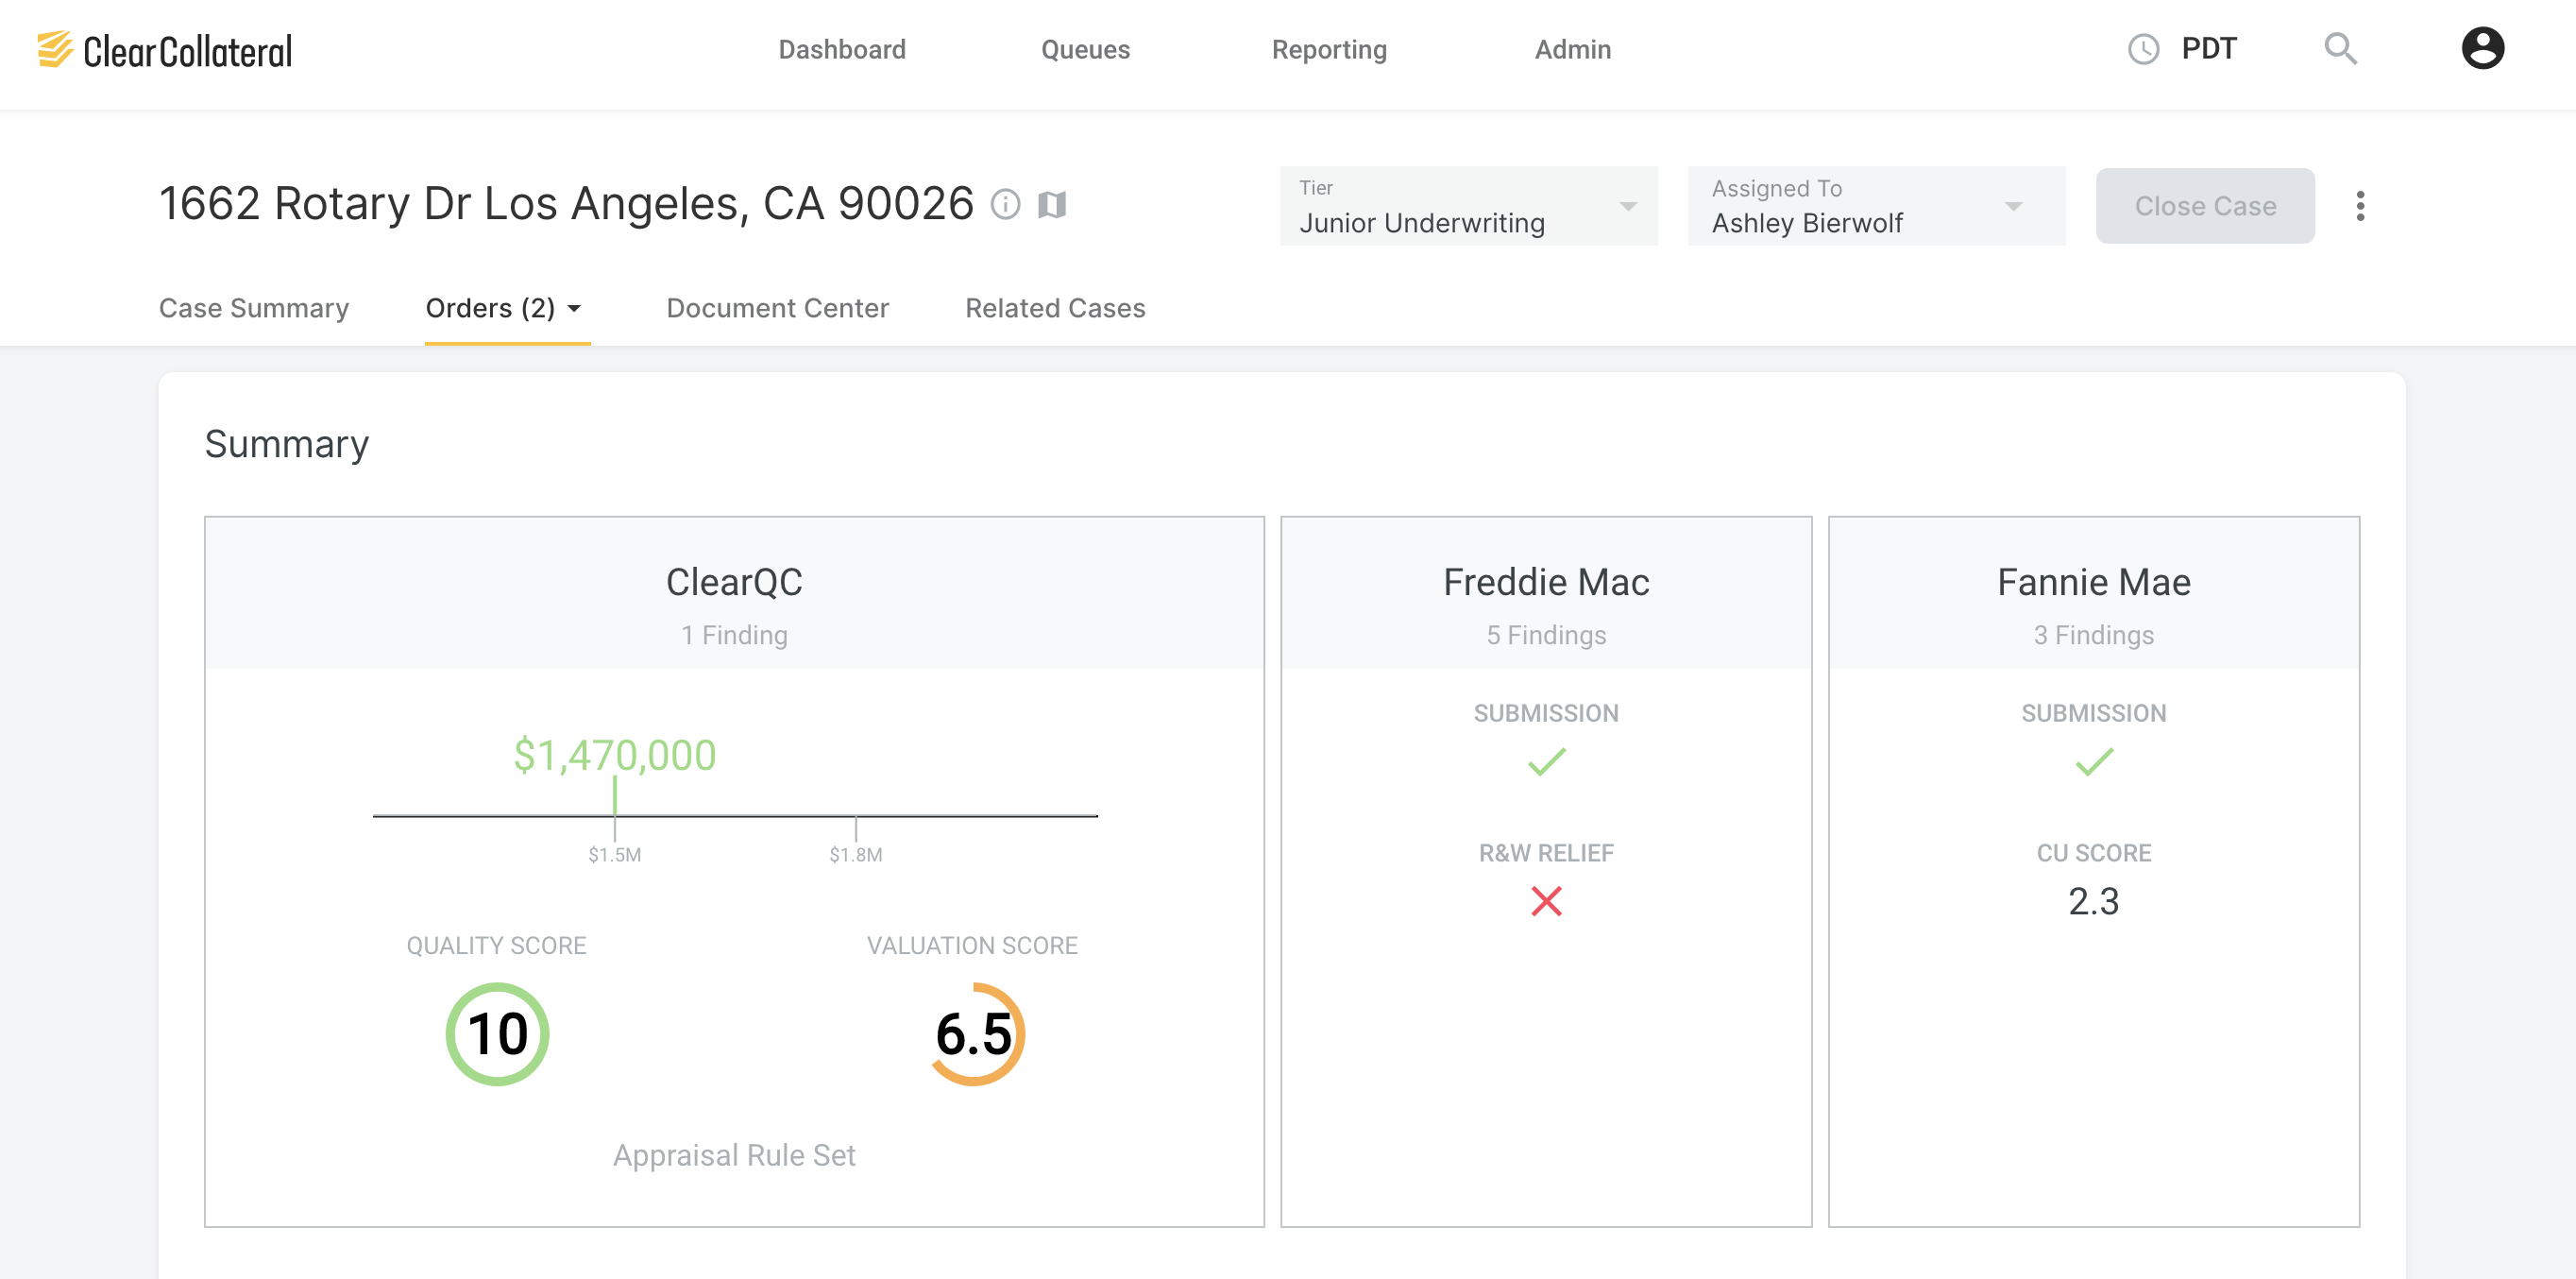The image size is (2576, 1279).
Task: Click the Fannie Mae SUBMISSION label
Action: coord(2094,713)
